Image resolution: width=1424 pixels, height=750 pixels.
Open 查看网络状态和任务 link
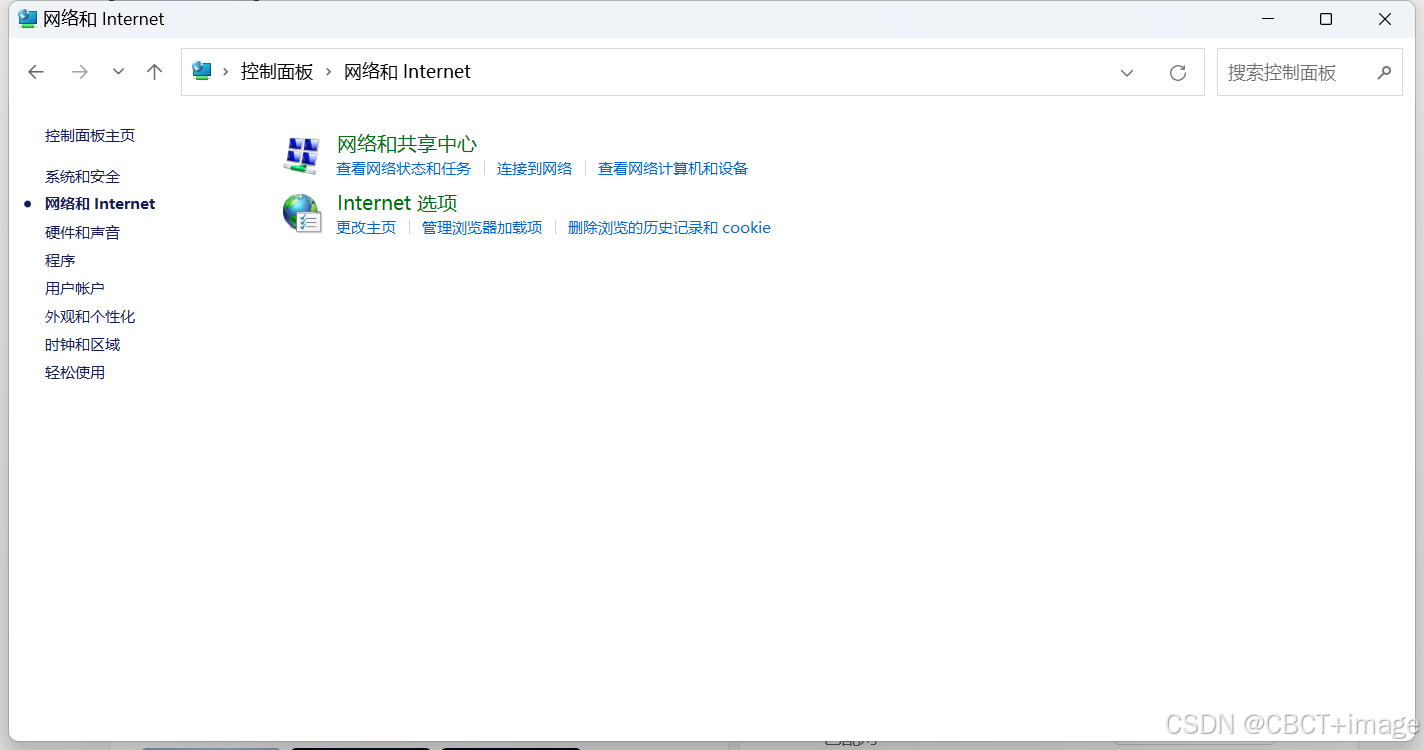click(x=403, y=169)
